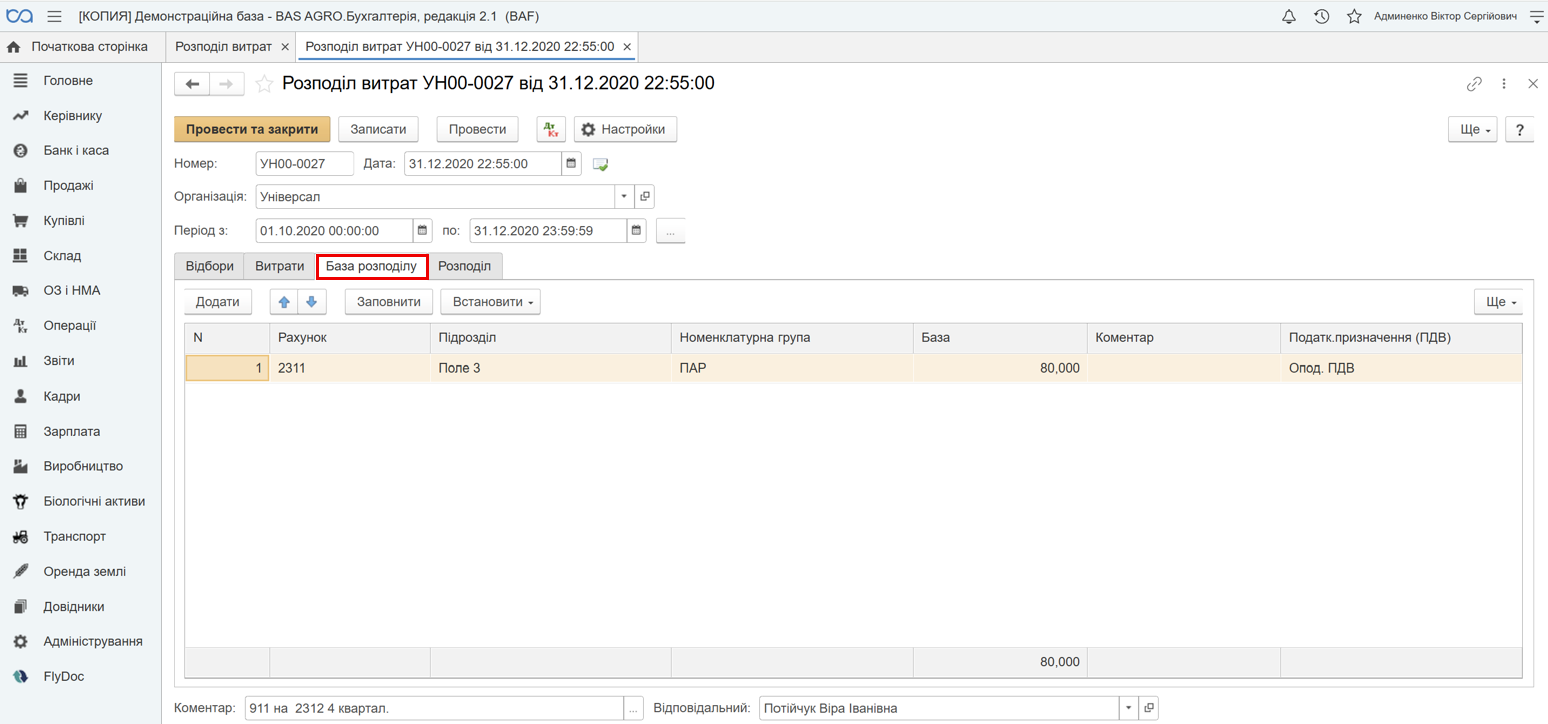This screenshot has width=1548, height=724.
Task: Move row down with blue arrow
Action: (312, 302)
